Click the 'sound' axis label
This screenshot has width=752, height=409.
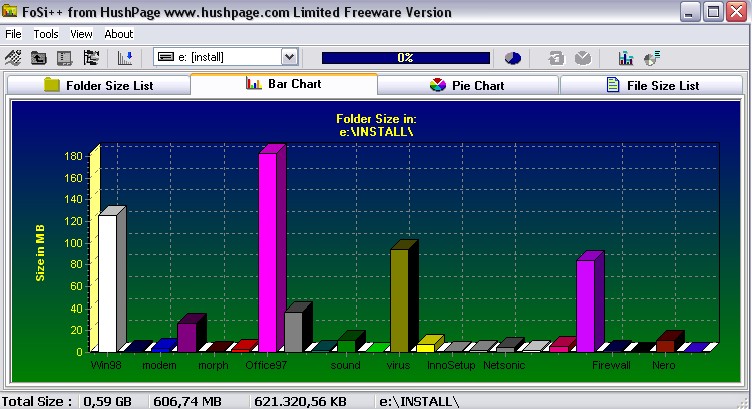click(x=345, y=365)
